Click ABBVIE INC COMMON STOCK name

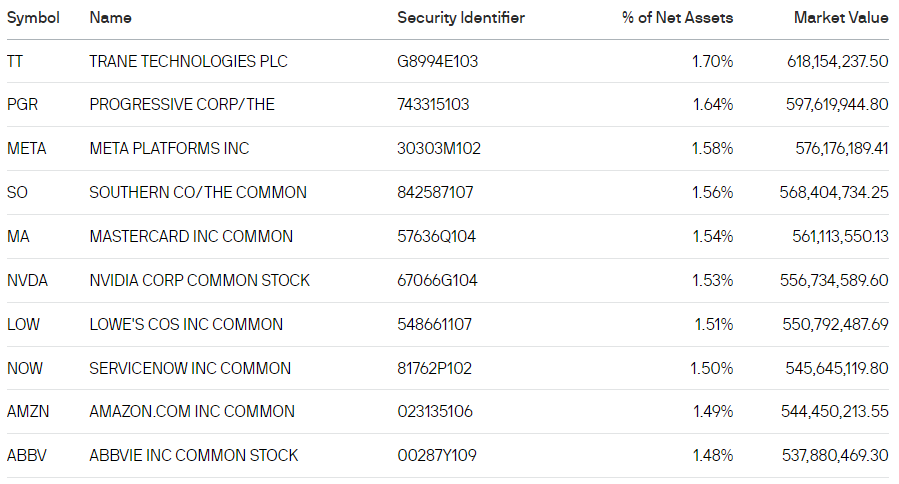[194, 456]
